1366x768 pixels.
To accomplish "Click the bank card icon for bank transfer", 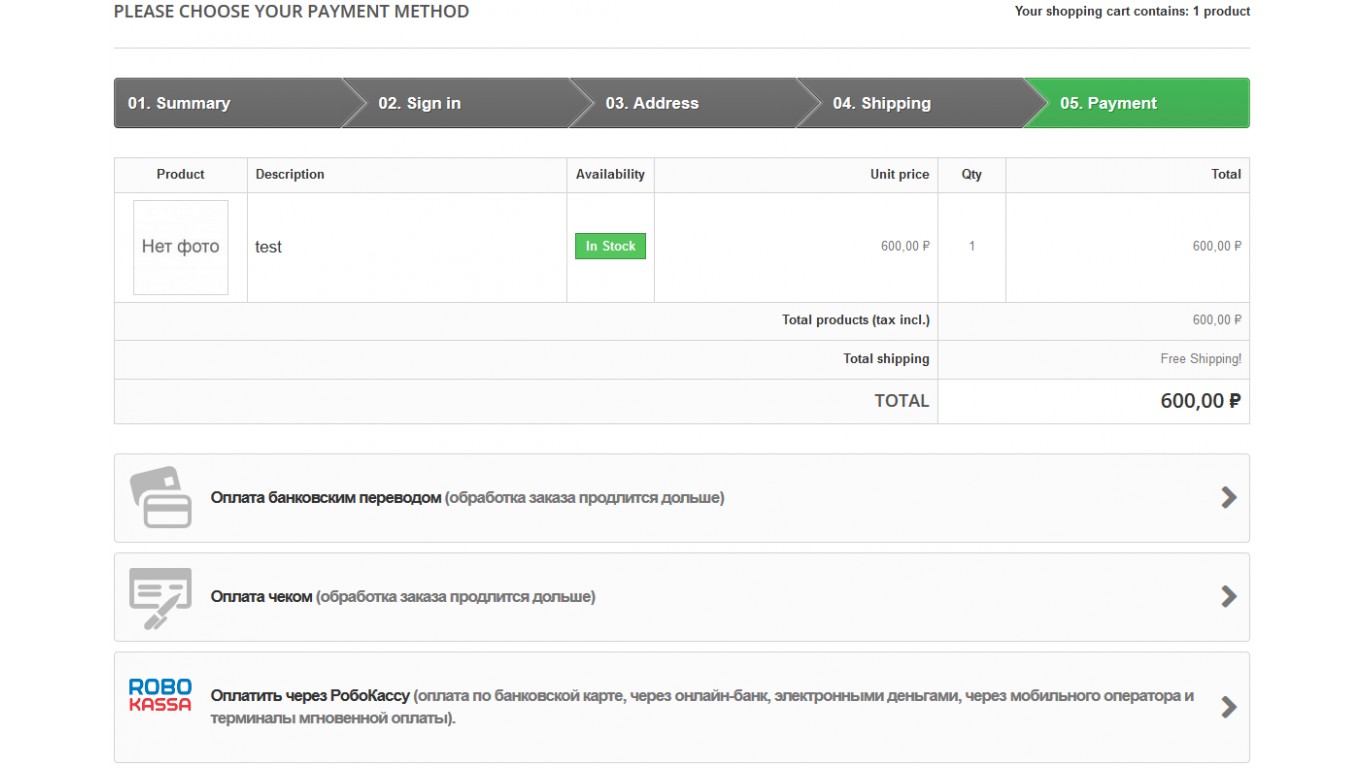I will click(160, 497).
